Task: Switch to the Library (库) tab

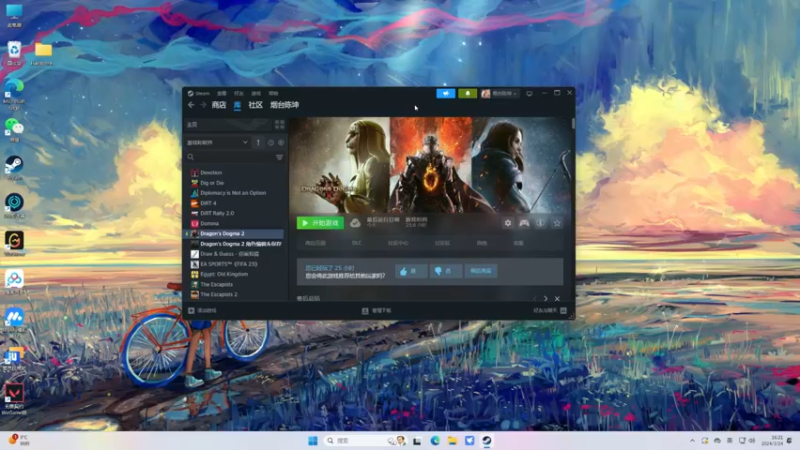Action: tap(237, 105)
